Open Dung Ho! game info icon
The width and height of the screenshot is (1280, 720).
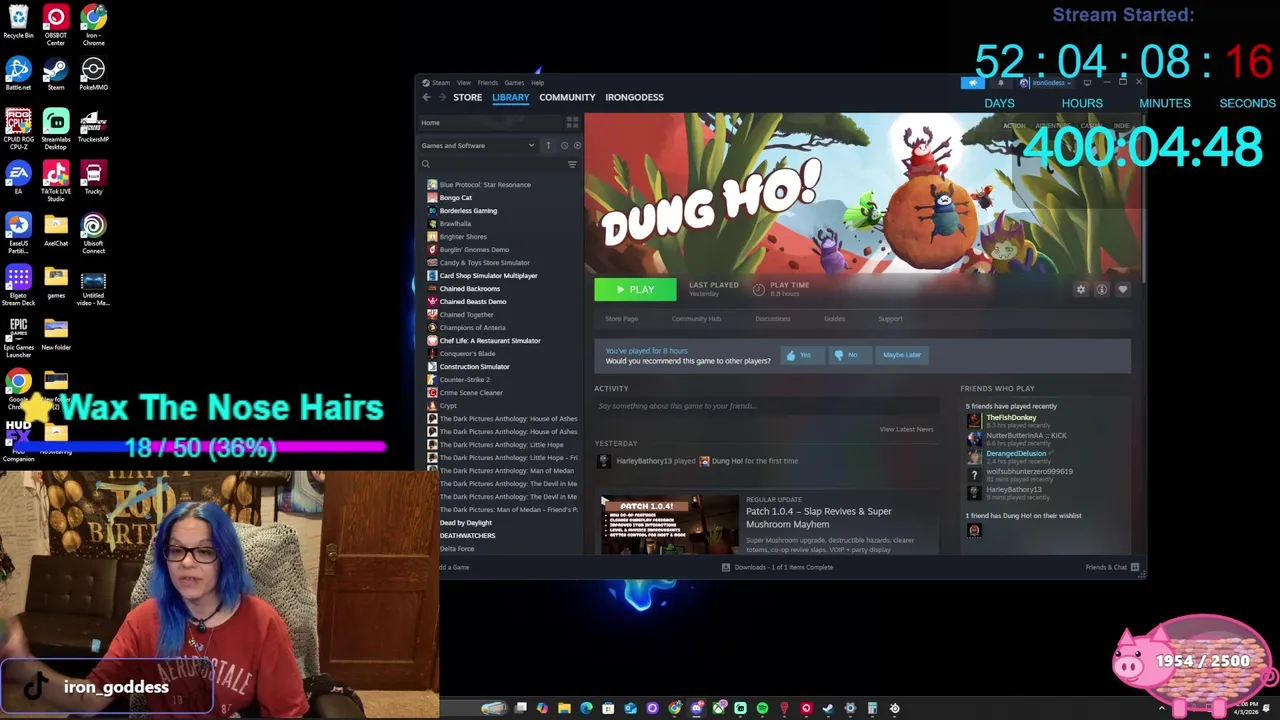pos(1101,290)
